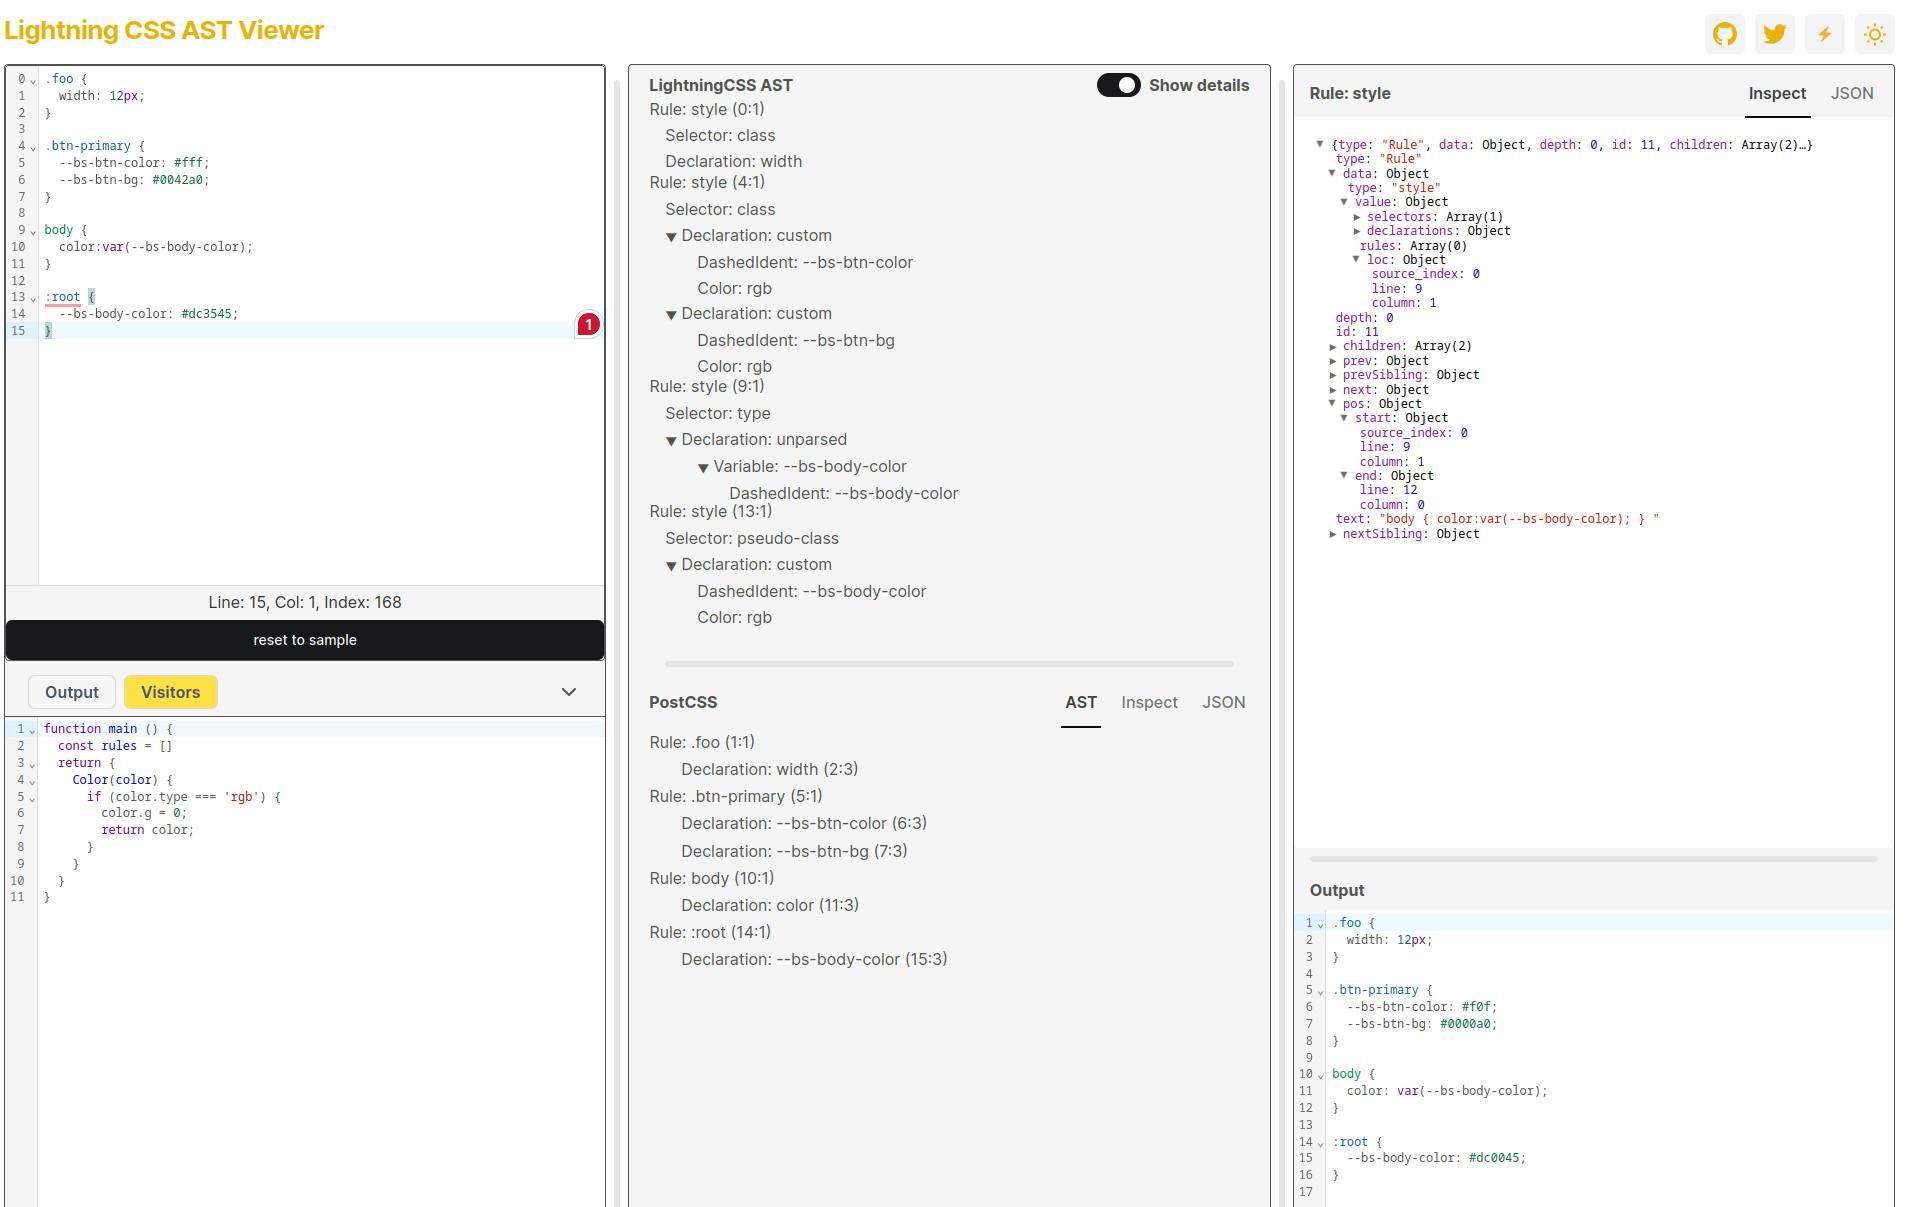Select DashedIdent: --bs-btn-color node
1906x1207 pixels.
point(805,262)
